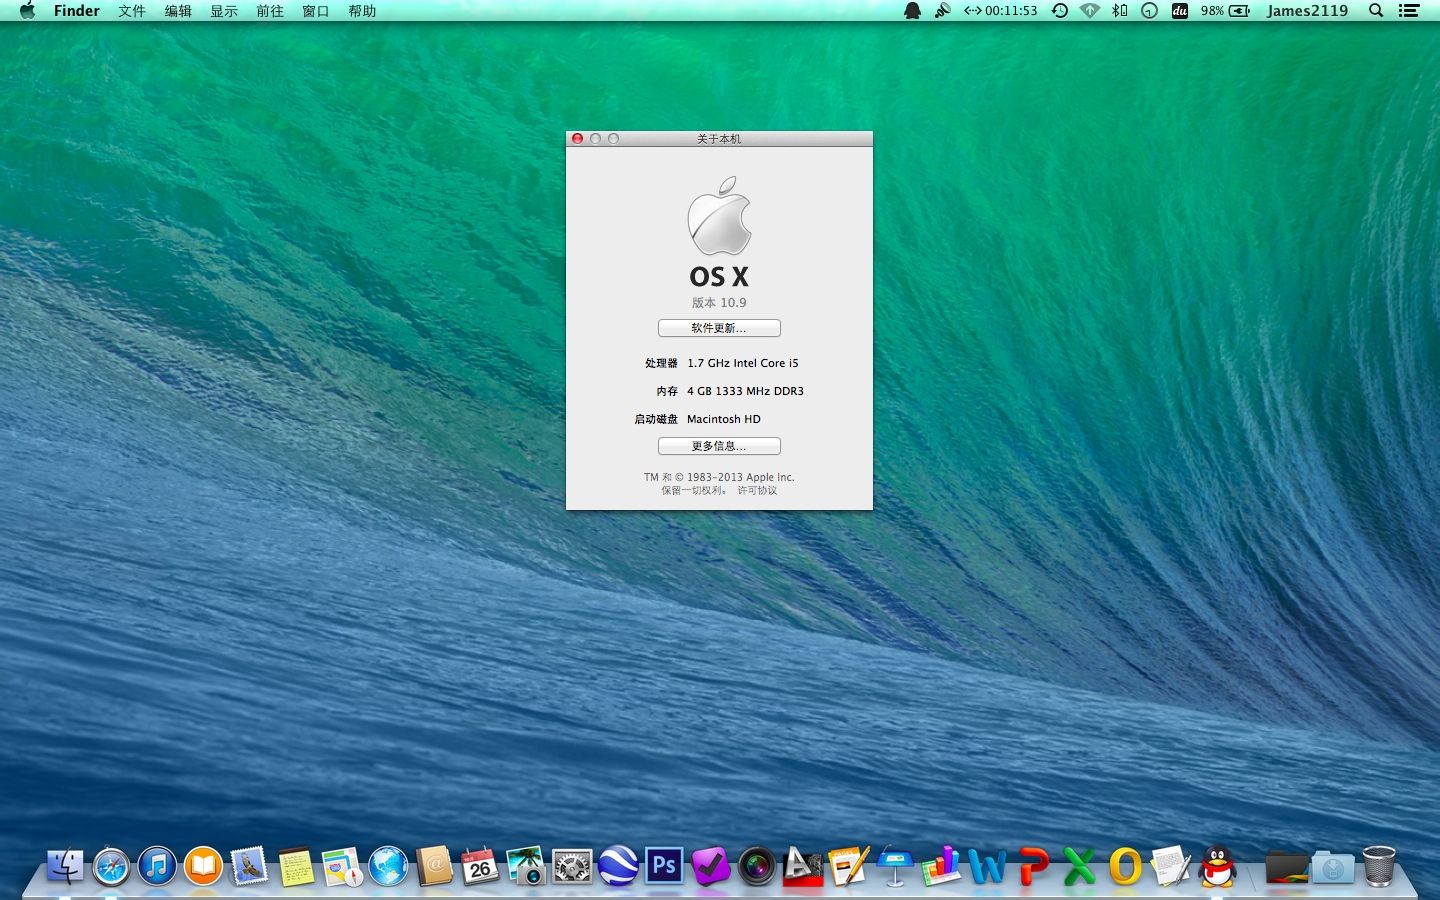The height and width of the screenshot is (900, 1440).
Task: Open the purple checkmark OmniFocus app
Action: (x=710, y=866)
